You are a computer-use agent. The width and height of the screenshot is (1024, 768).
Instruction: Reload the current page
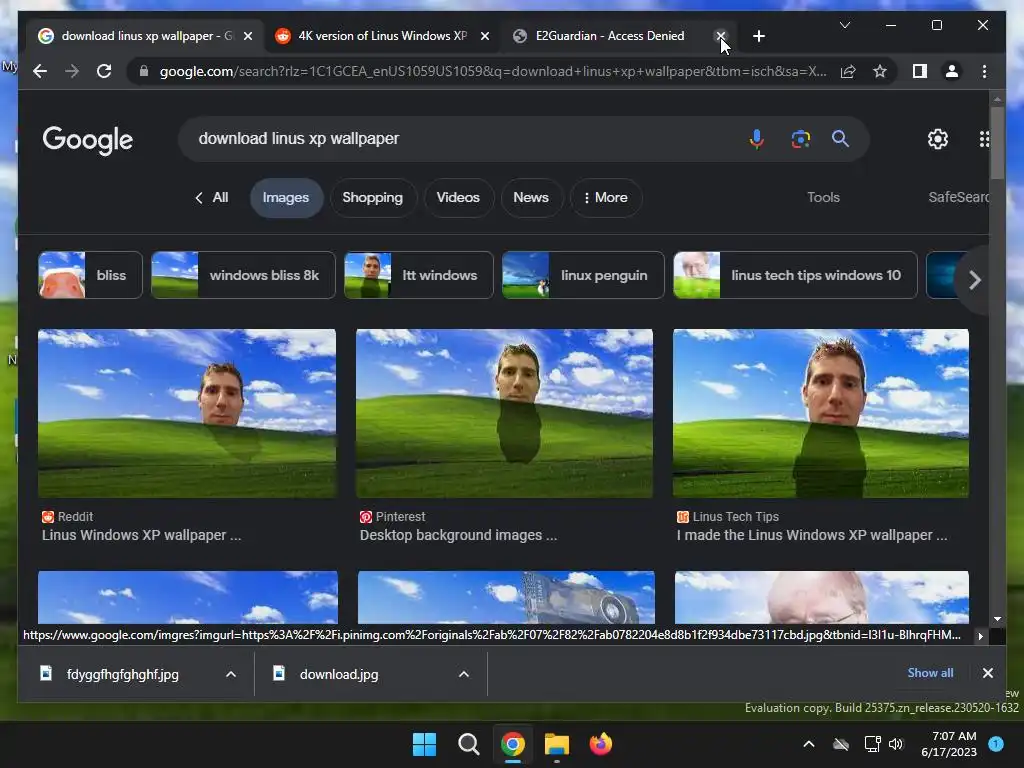coord(104,71)
